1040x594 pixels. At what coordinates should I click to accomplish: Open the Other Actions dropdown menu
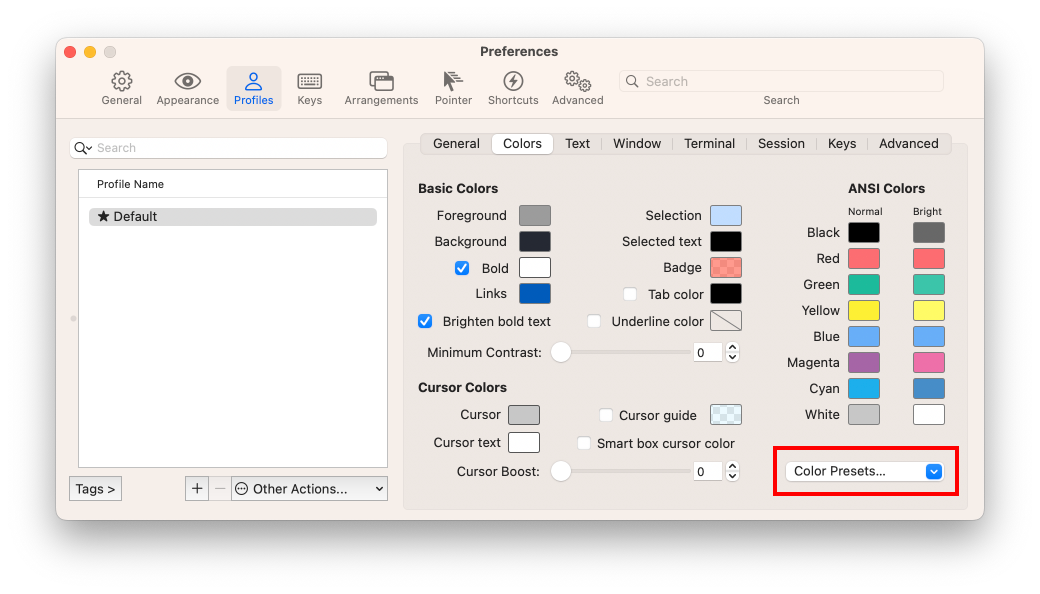coord(309,489)
